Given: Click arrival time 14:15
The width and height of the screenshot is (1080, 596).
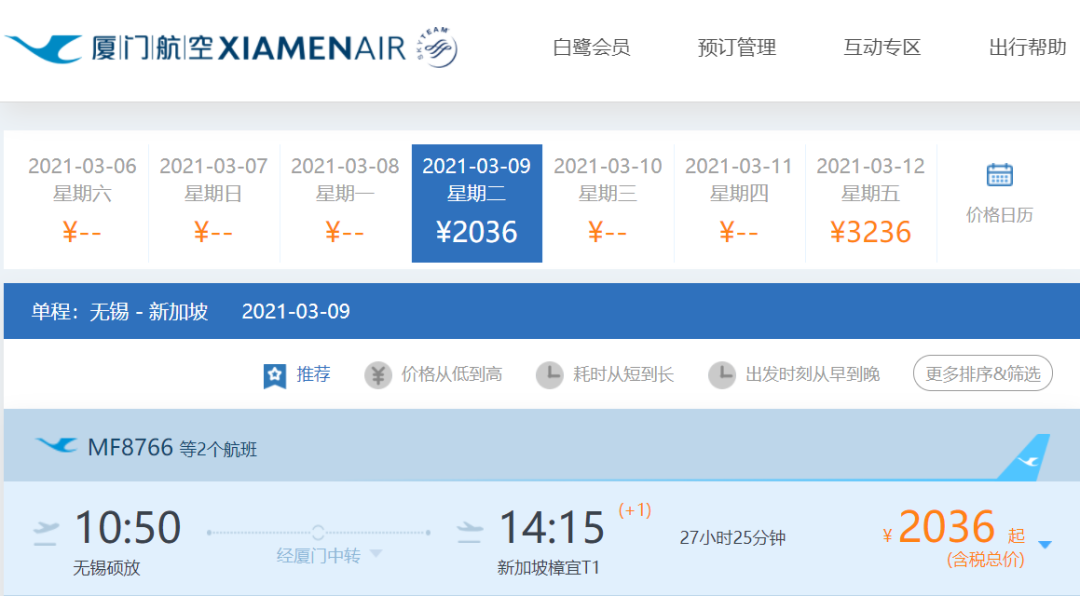Looking at the screenshot, I should pyautogui.click(x=552, y=528).
